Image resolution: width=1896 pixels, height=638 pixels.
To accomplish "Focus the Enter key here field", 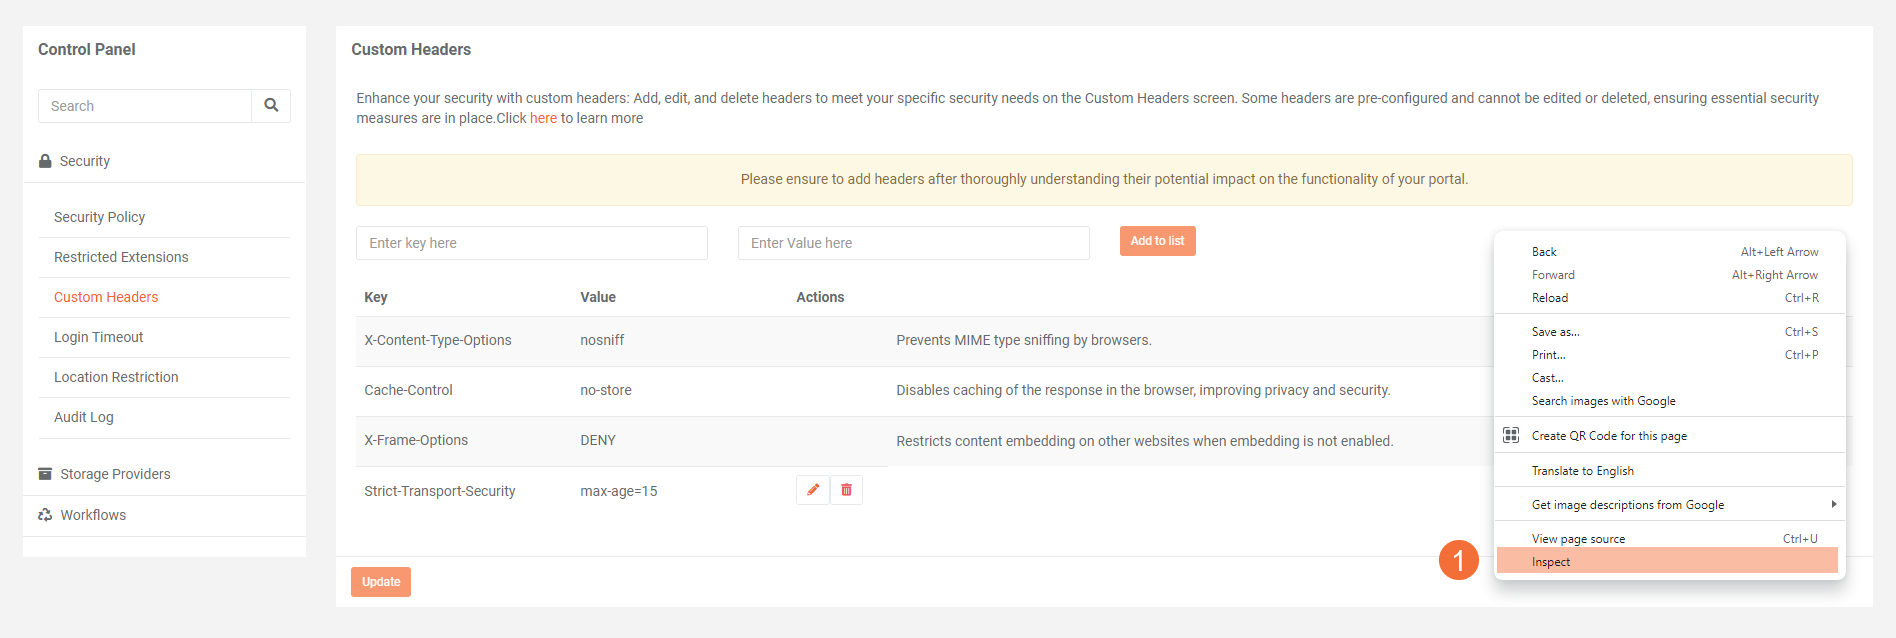I will [x=531, y=243].
